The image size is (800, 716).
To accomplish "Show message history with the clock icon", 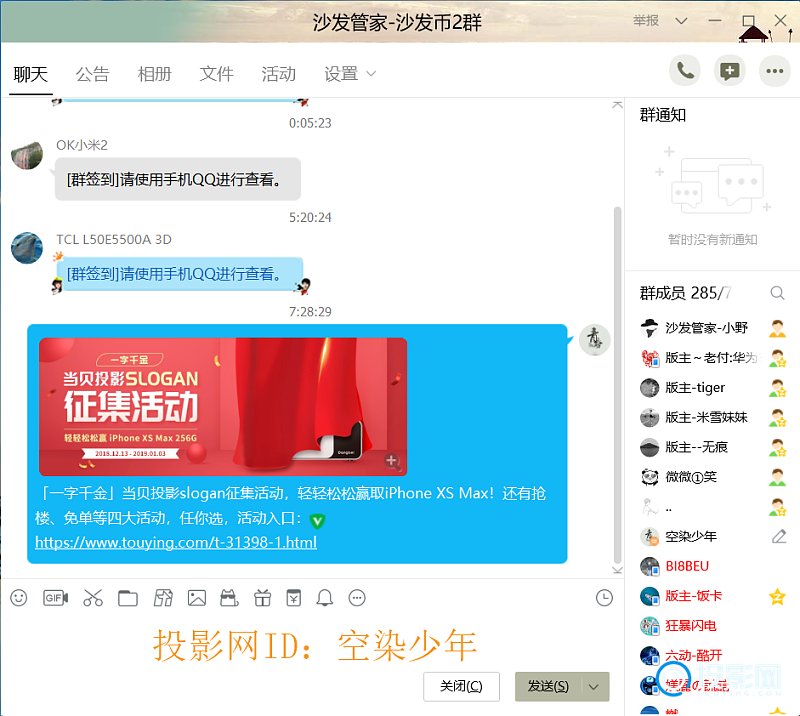I will pyautogui.click(x=604, y=598).
